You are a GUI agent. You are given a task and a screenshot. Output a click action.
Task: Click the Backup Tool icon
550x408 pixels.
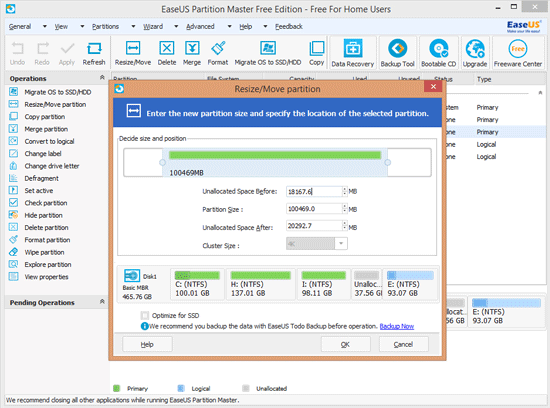397,53
